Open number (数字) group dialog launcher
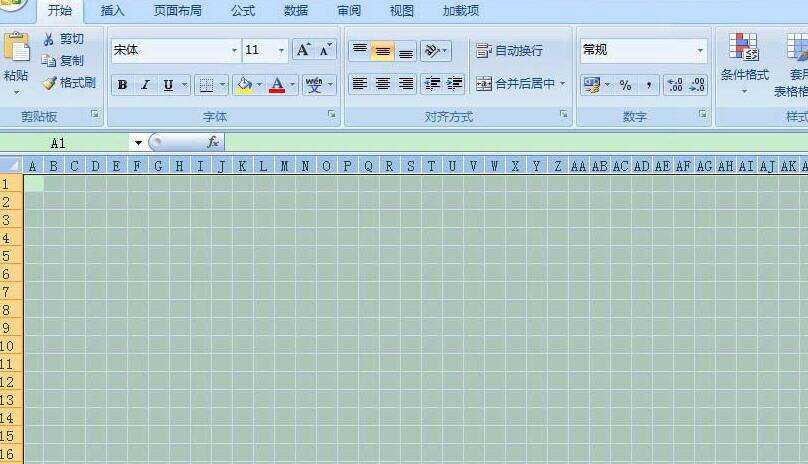Image resolution: width=808 pixels, height=464 pixels. tap(702, 114)
